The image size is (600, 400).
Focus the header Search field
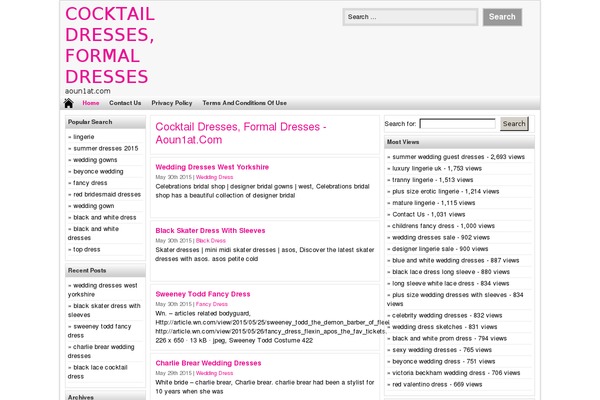pos(410,17)
